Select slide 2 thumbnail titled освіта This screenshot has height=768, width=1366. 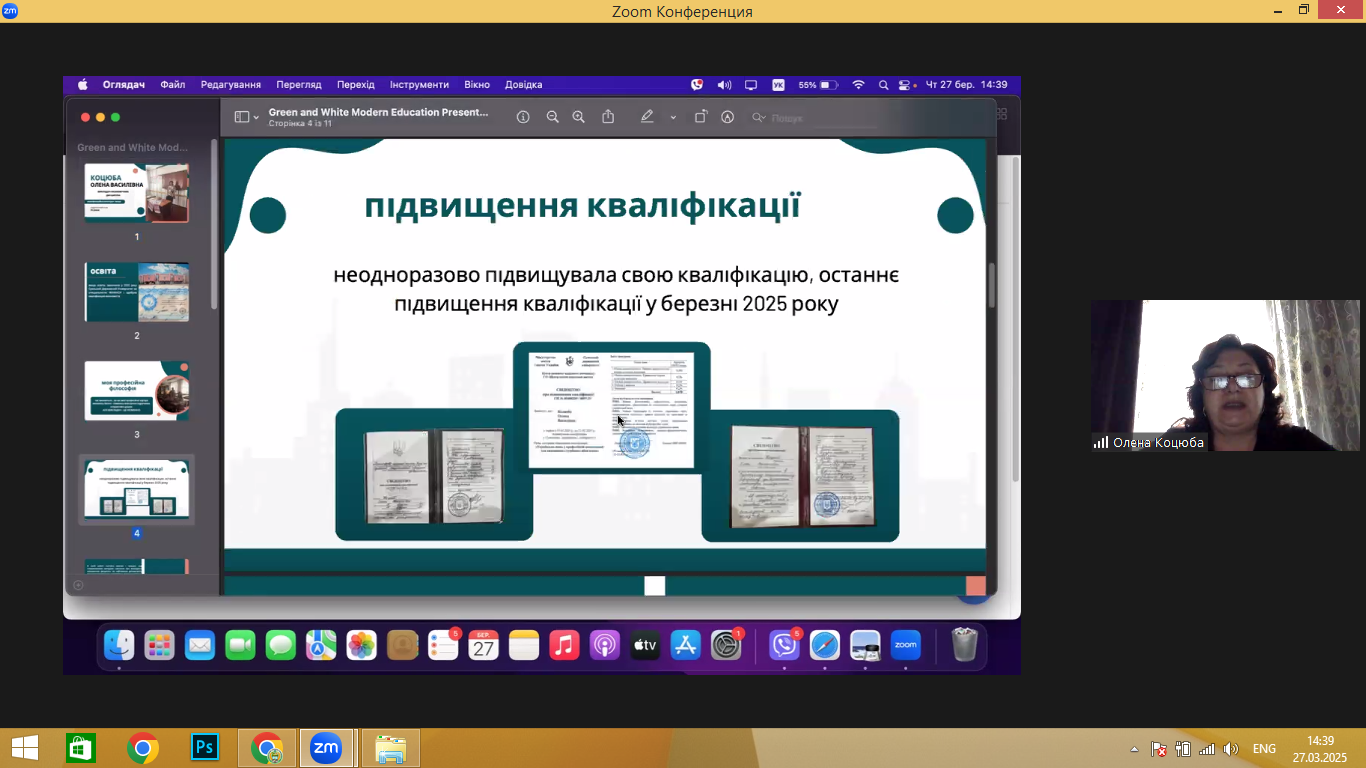coord(137,292)
